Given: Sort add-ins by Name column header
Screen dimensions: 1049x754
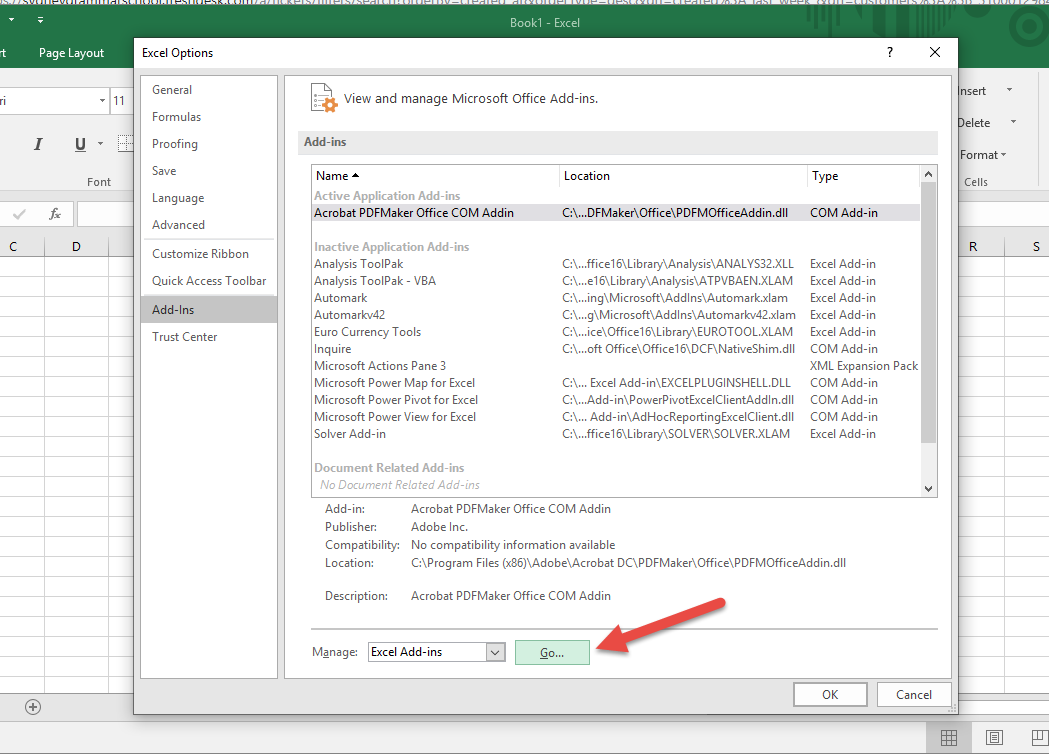Looking at the screenshot, I should tap(336, 176).
